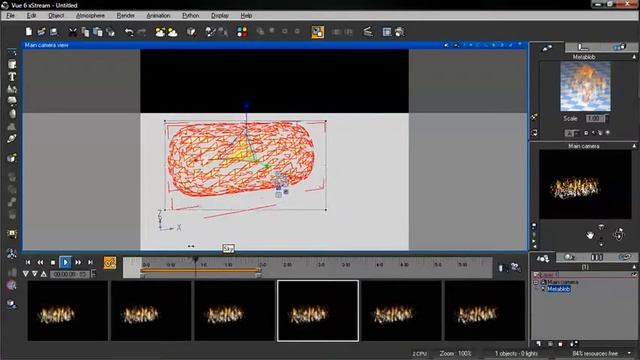This screenshot has width=640, height=360.
Task: Click go to first frame control
Action: 28,262
